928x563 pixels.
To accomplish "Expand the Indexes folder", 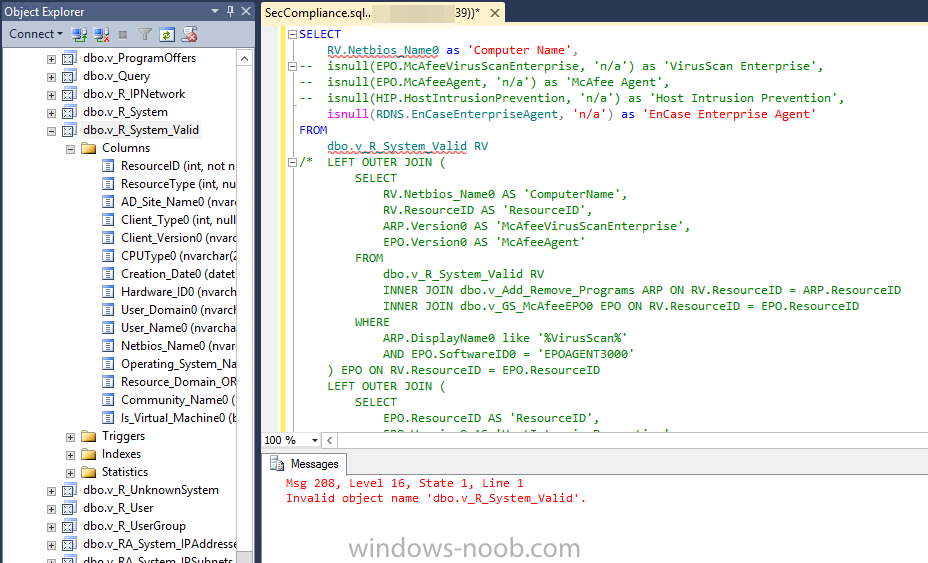I will (x=70, y=455).
